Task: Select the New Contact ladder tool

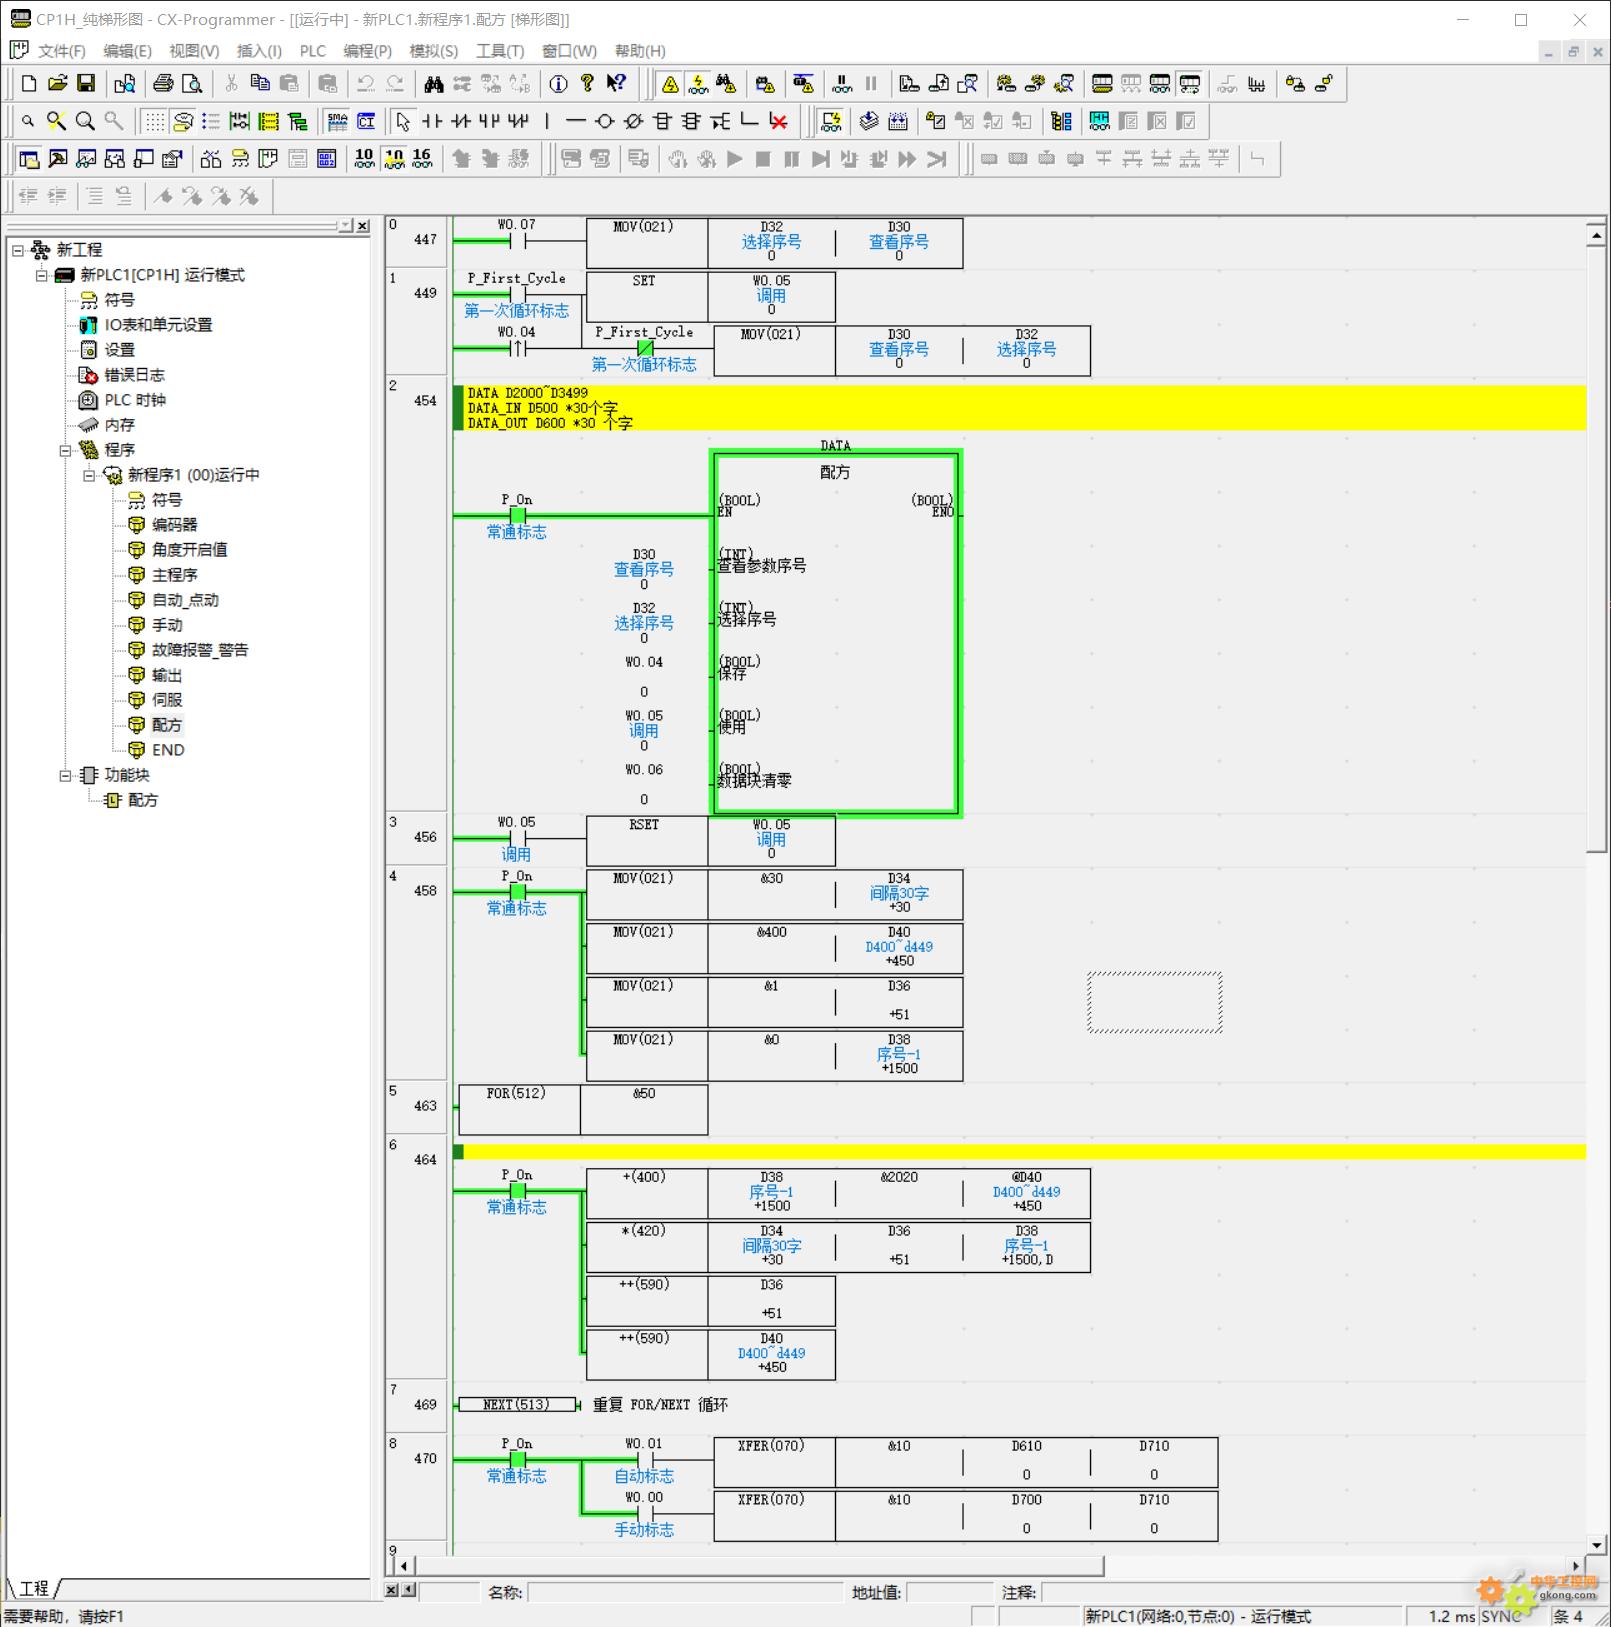Action: pyautogui.click(x=432, y=122)
